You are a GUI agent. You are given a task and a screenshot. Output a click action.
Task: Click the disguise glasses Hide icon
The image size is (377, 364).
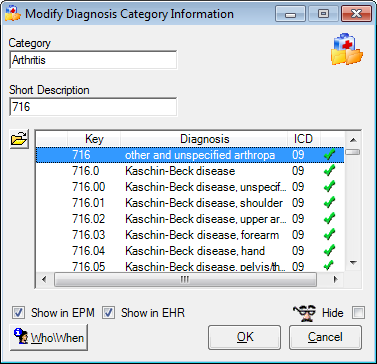(305, 313)
